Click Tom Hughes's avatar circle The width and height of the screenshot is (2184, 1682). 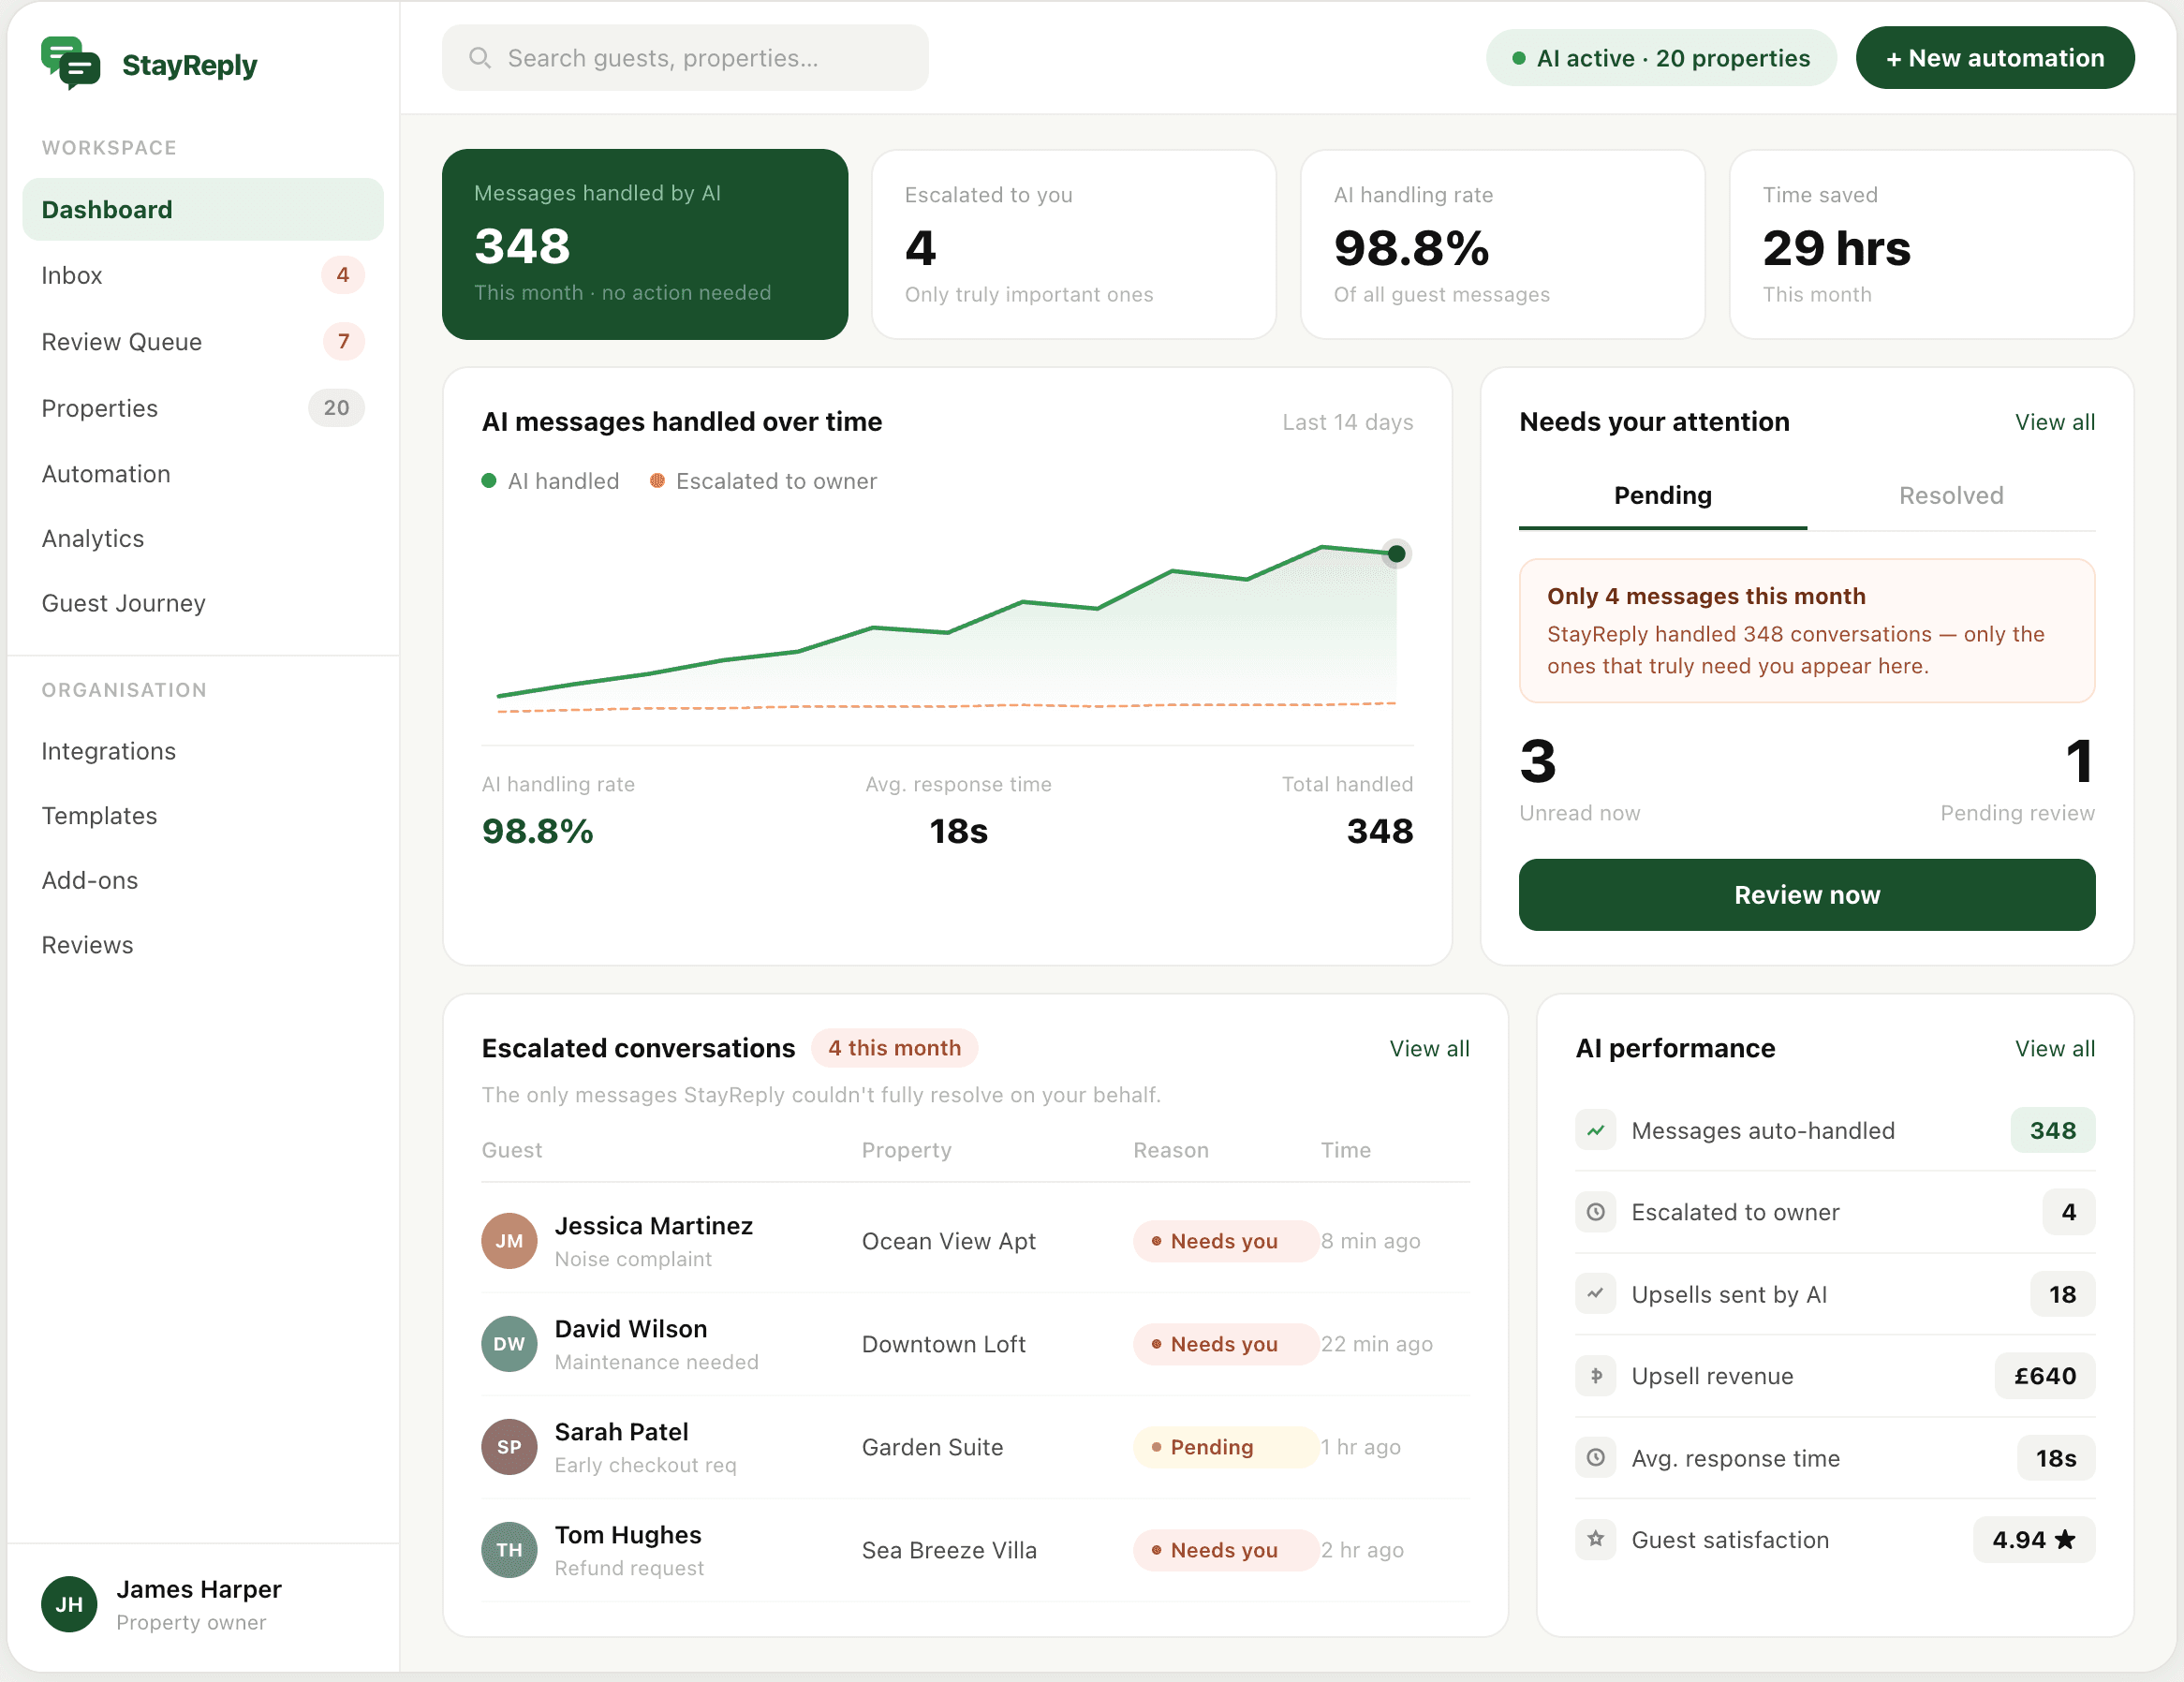[509, 1549]
